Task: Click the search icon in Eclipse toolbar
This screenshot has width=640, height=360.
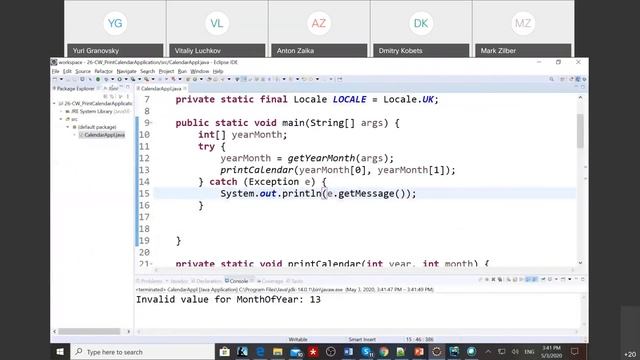Action: 552,79
